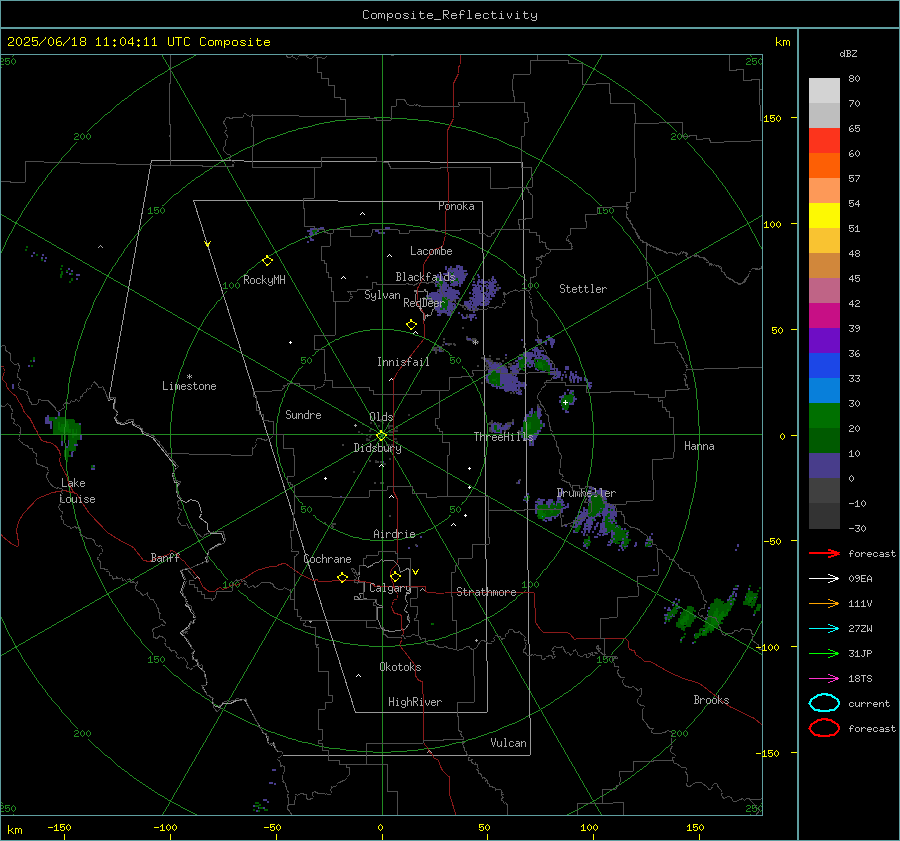The width and height of the screenshot is (900, 841).
Task: Click the Didsbury label
Action: pos(377,448)
